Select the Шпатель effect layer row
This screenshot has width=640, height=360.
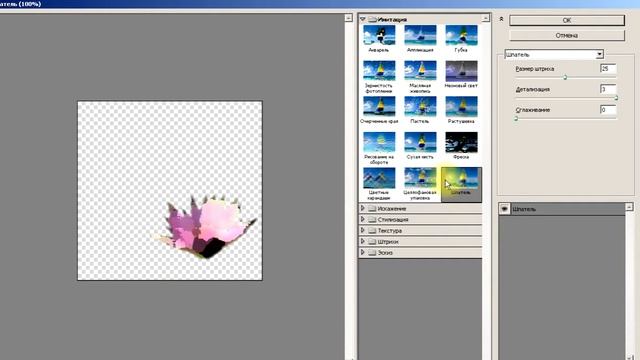click(x=562, y=209)
